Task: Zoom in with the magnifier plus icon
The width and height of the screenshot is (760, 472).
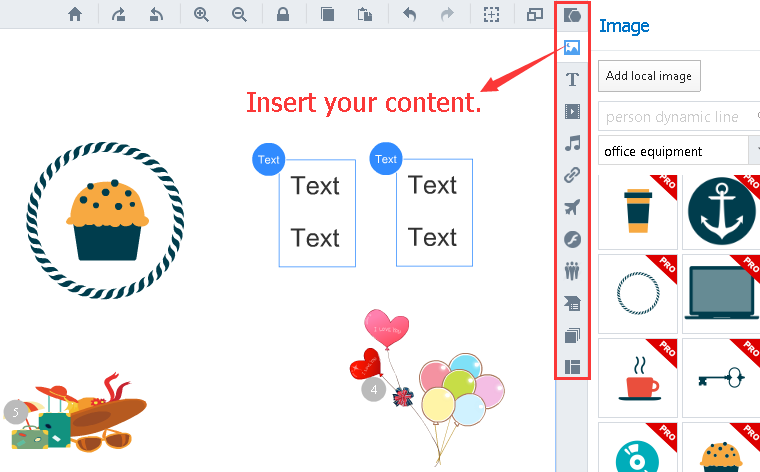Action: [201, 15]
